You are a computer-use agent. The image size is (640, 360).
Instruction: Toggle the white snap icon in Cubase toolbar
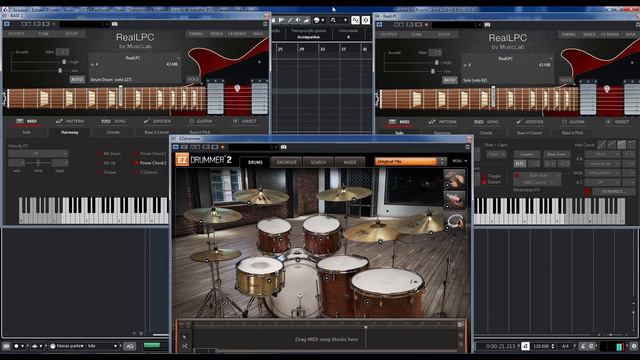356,20
